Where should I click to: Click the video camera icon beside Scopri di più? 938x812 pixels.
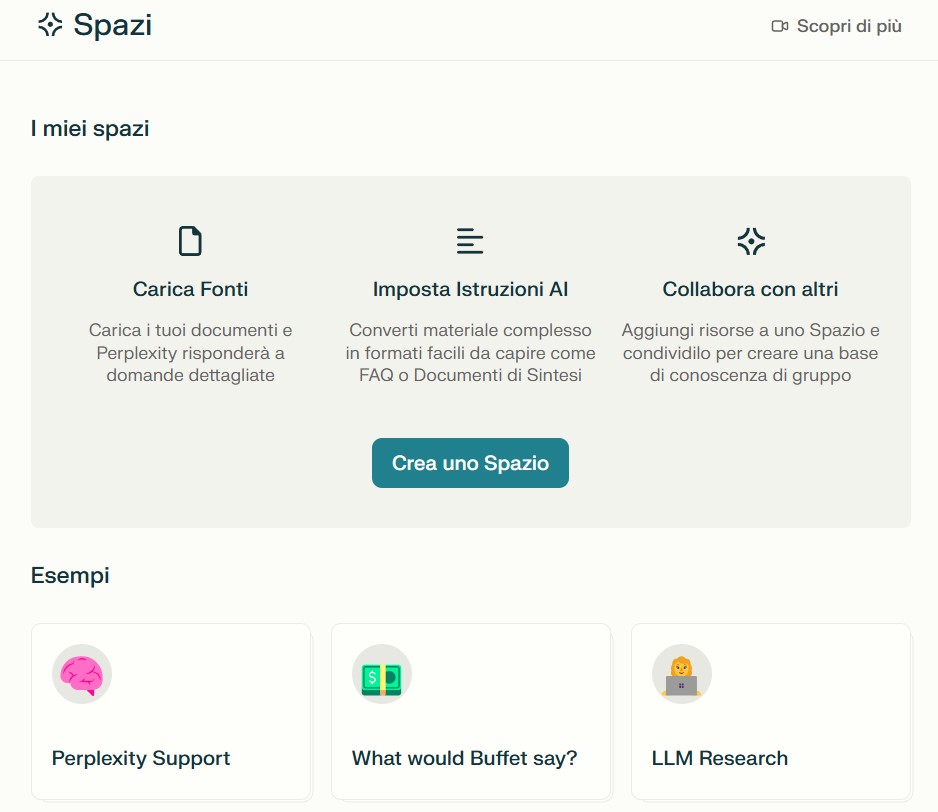tap(779, 27)
